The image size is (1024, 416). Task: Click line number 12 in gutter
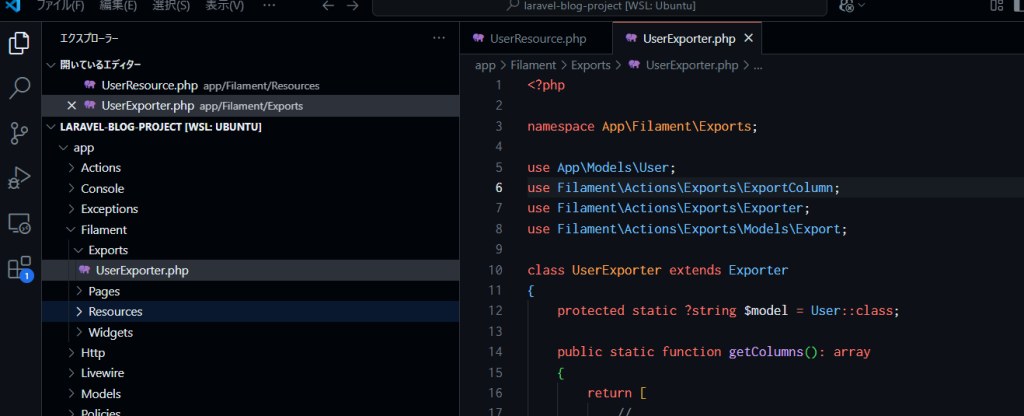[x=495, y=311]
